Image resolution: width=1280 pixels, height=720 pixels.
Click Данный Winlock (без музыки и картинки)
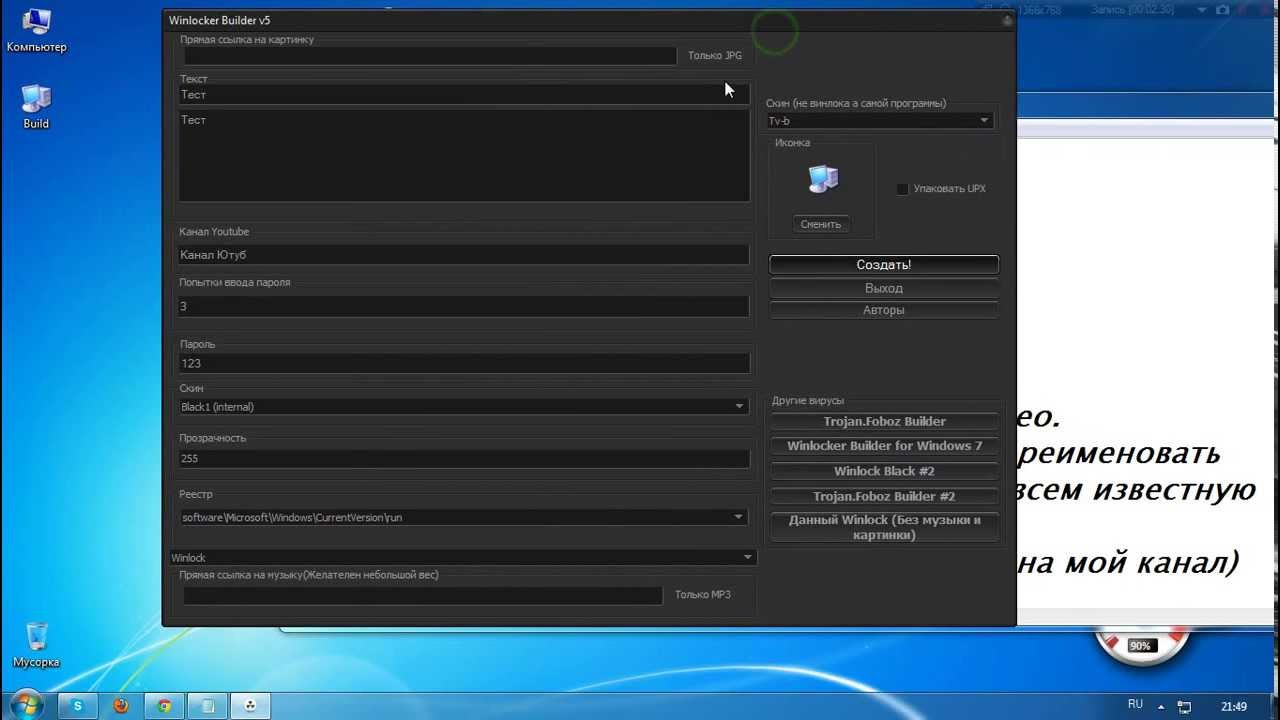pyautogui.click(x=884, y=527)
